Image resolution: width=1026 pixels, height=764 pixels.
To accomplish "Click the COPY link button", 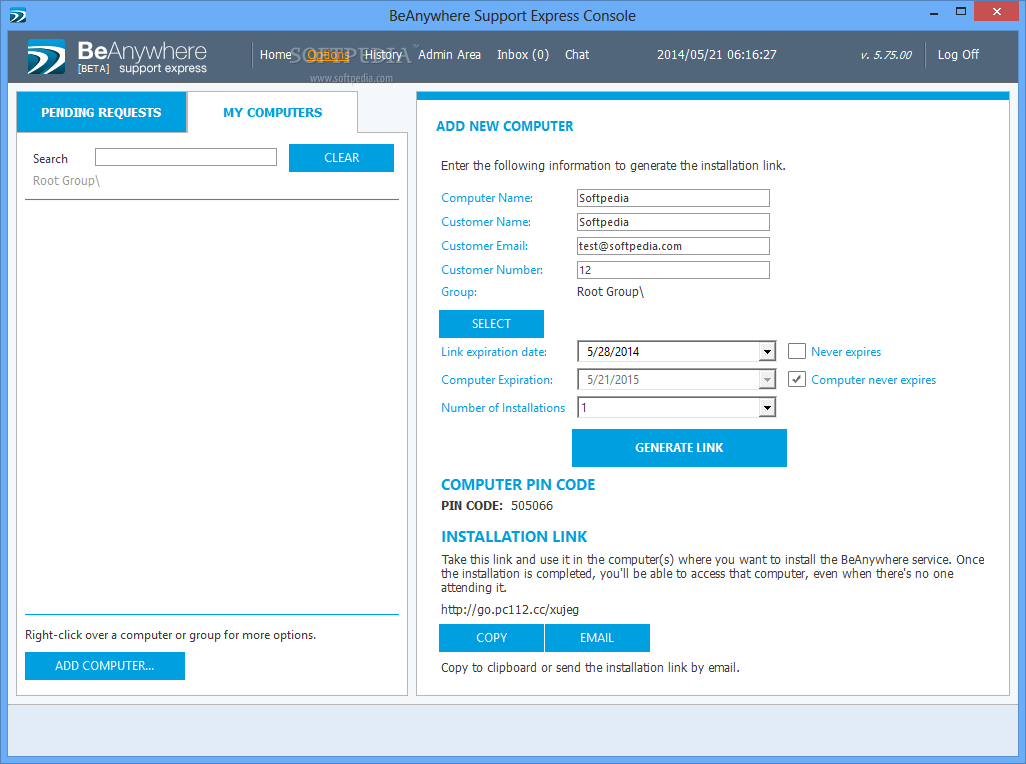I will [491, 638].
